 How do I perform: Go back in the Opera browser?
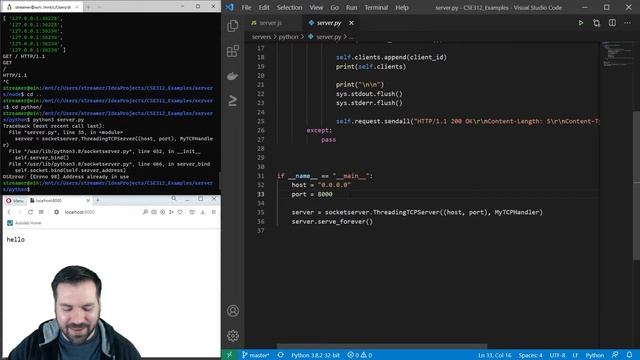(9, 212)
